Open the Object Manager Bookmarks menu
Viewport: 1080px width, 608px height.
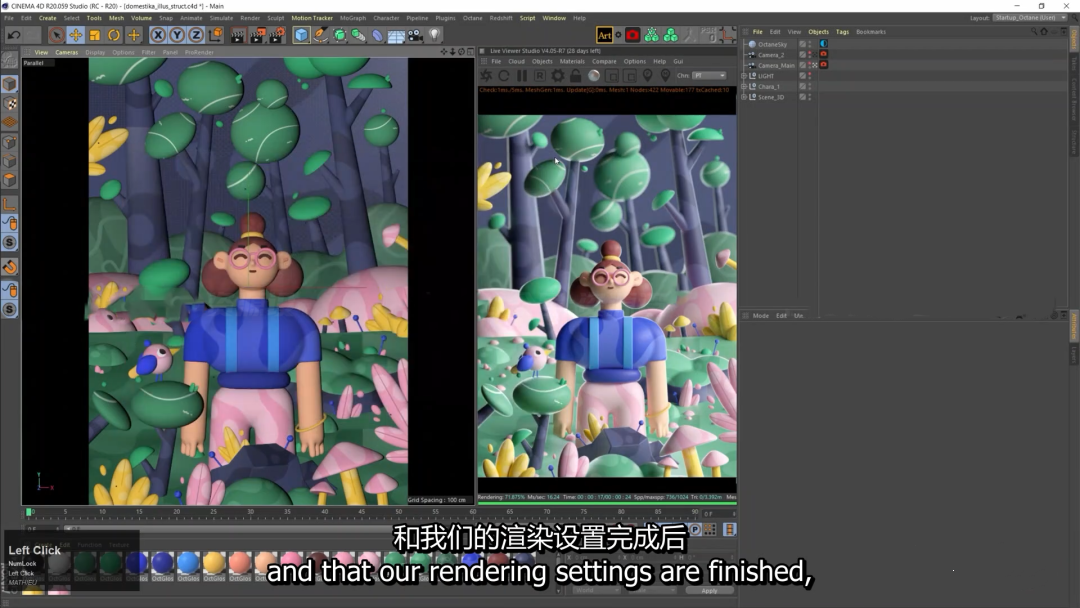871,32
